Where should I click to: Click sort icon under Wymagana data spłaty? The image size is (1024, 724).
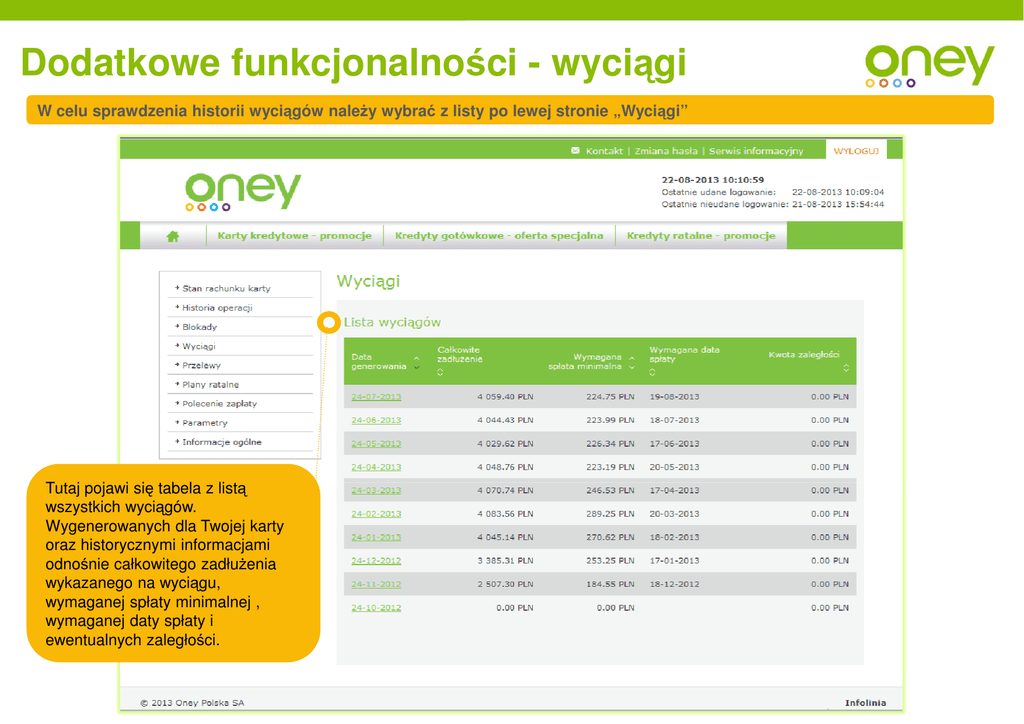point(653,372)
